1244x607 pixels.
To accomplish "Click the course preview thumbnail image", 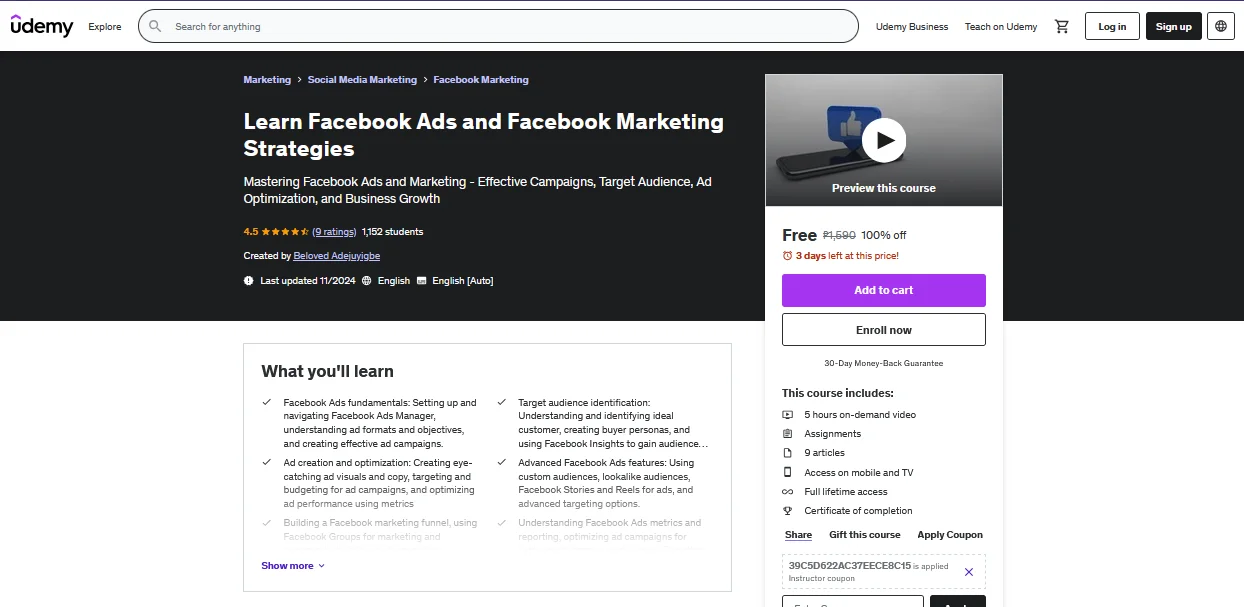I will click(884, 141).
